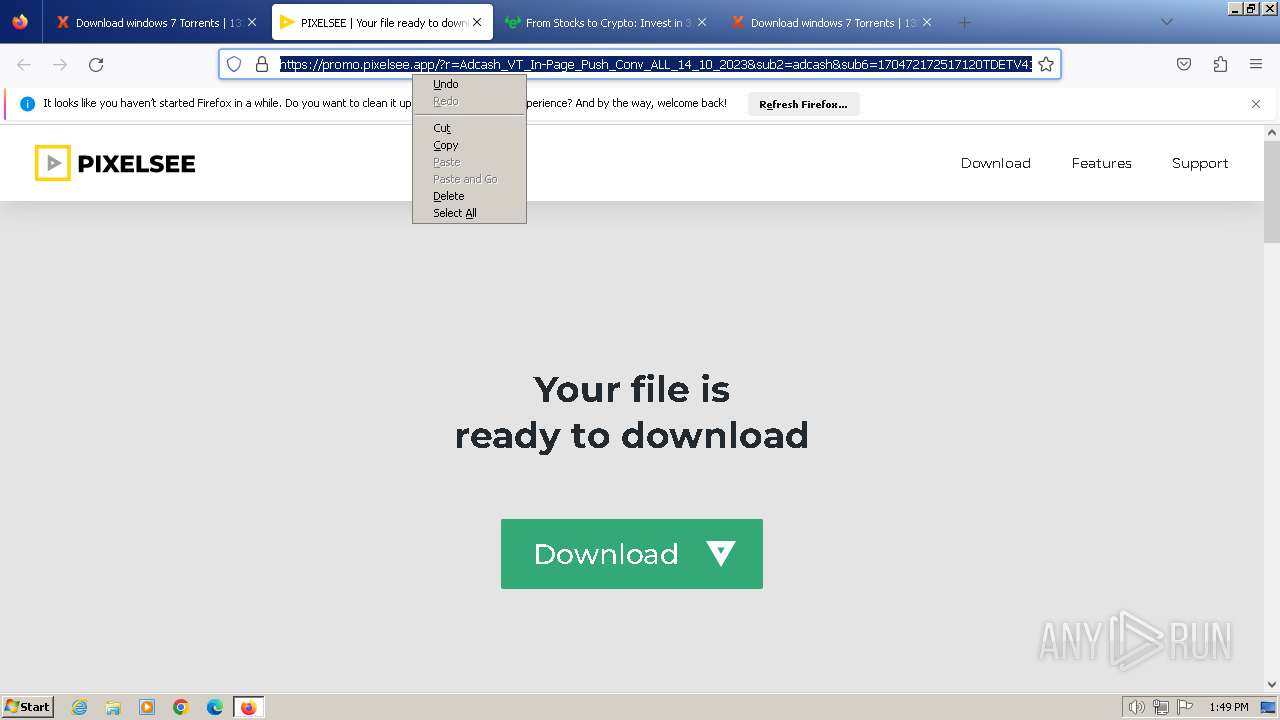Choose Delete from context menu
The width and height of the screenshot is (1280, 720).
469,196
